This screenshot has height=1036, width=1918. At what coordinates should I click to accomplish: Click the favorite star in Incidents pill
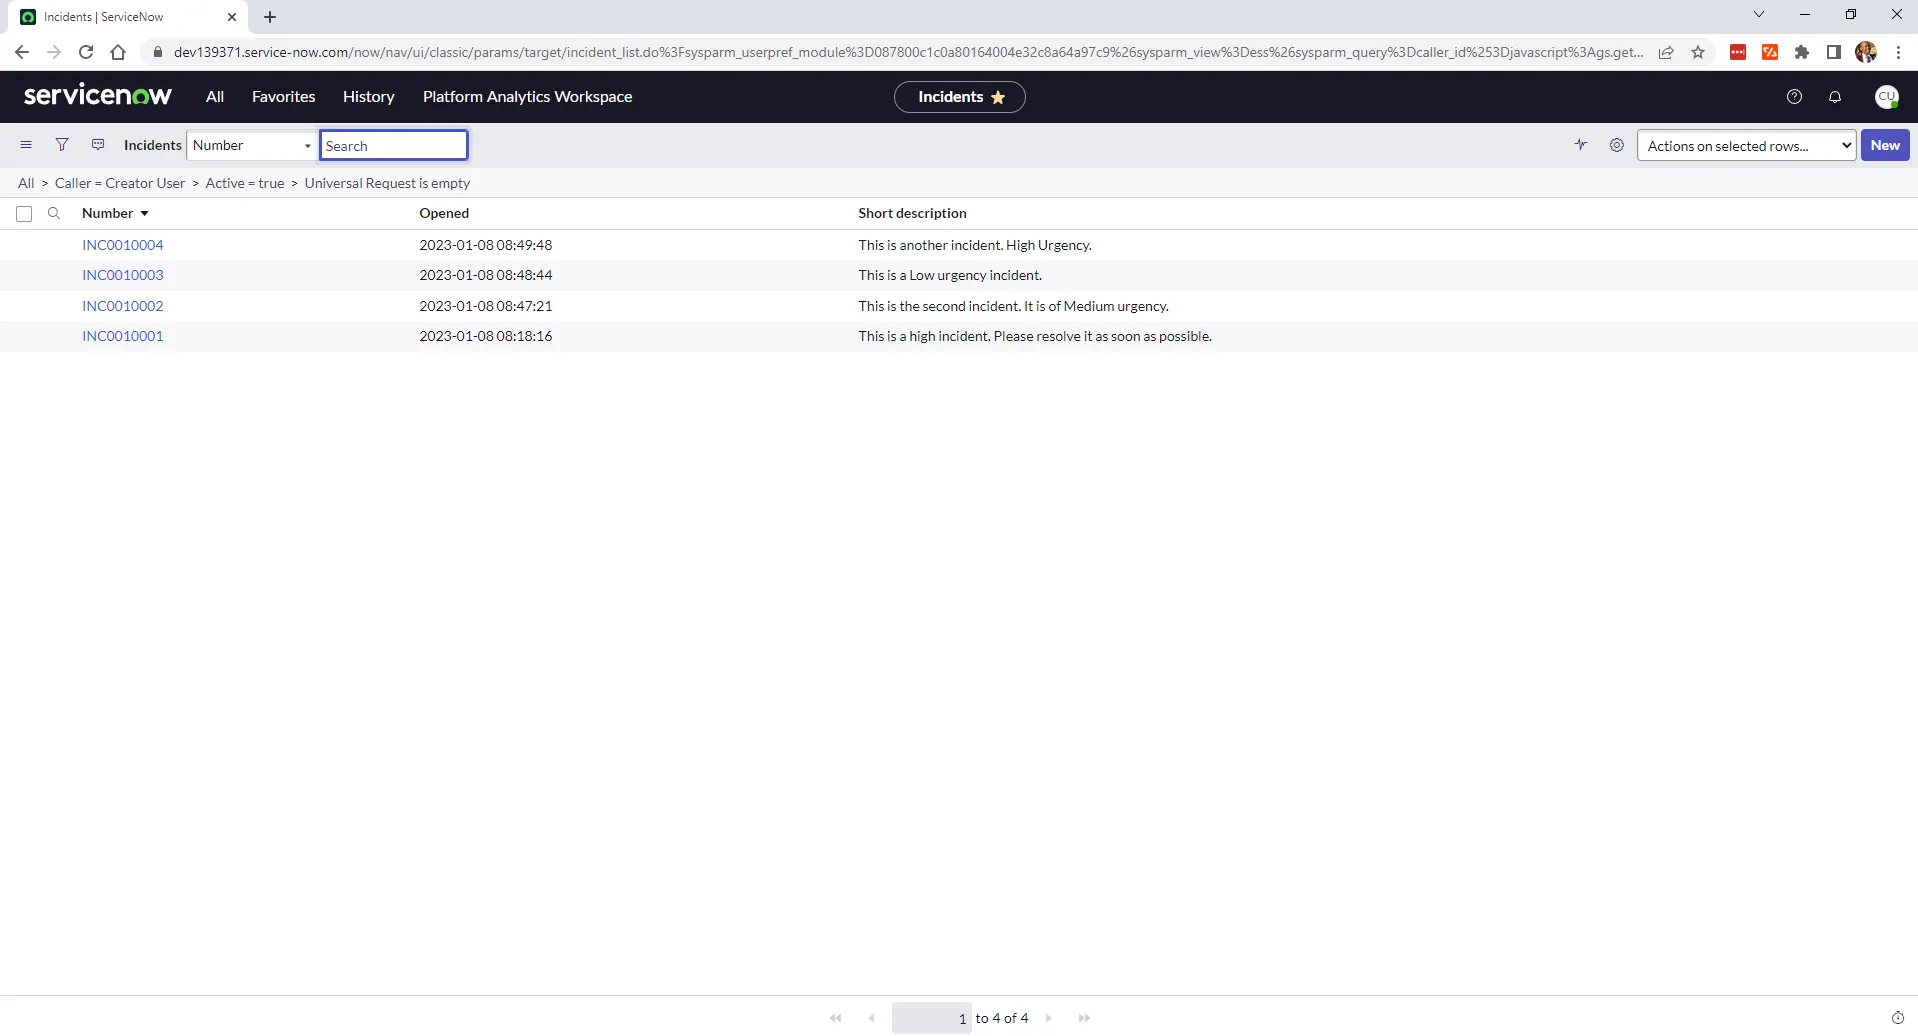point(998,97)
